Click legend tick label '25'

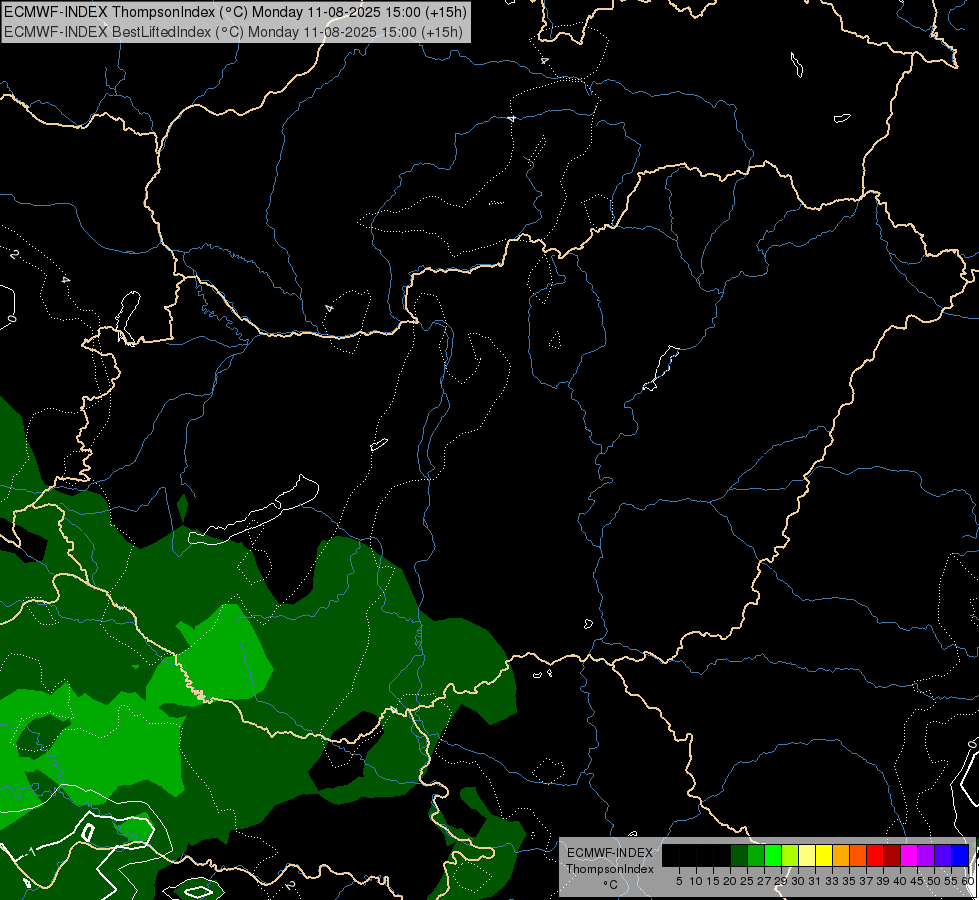(747, 881)
